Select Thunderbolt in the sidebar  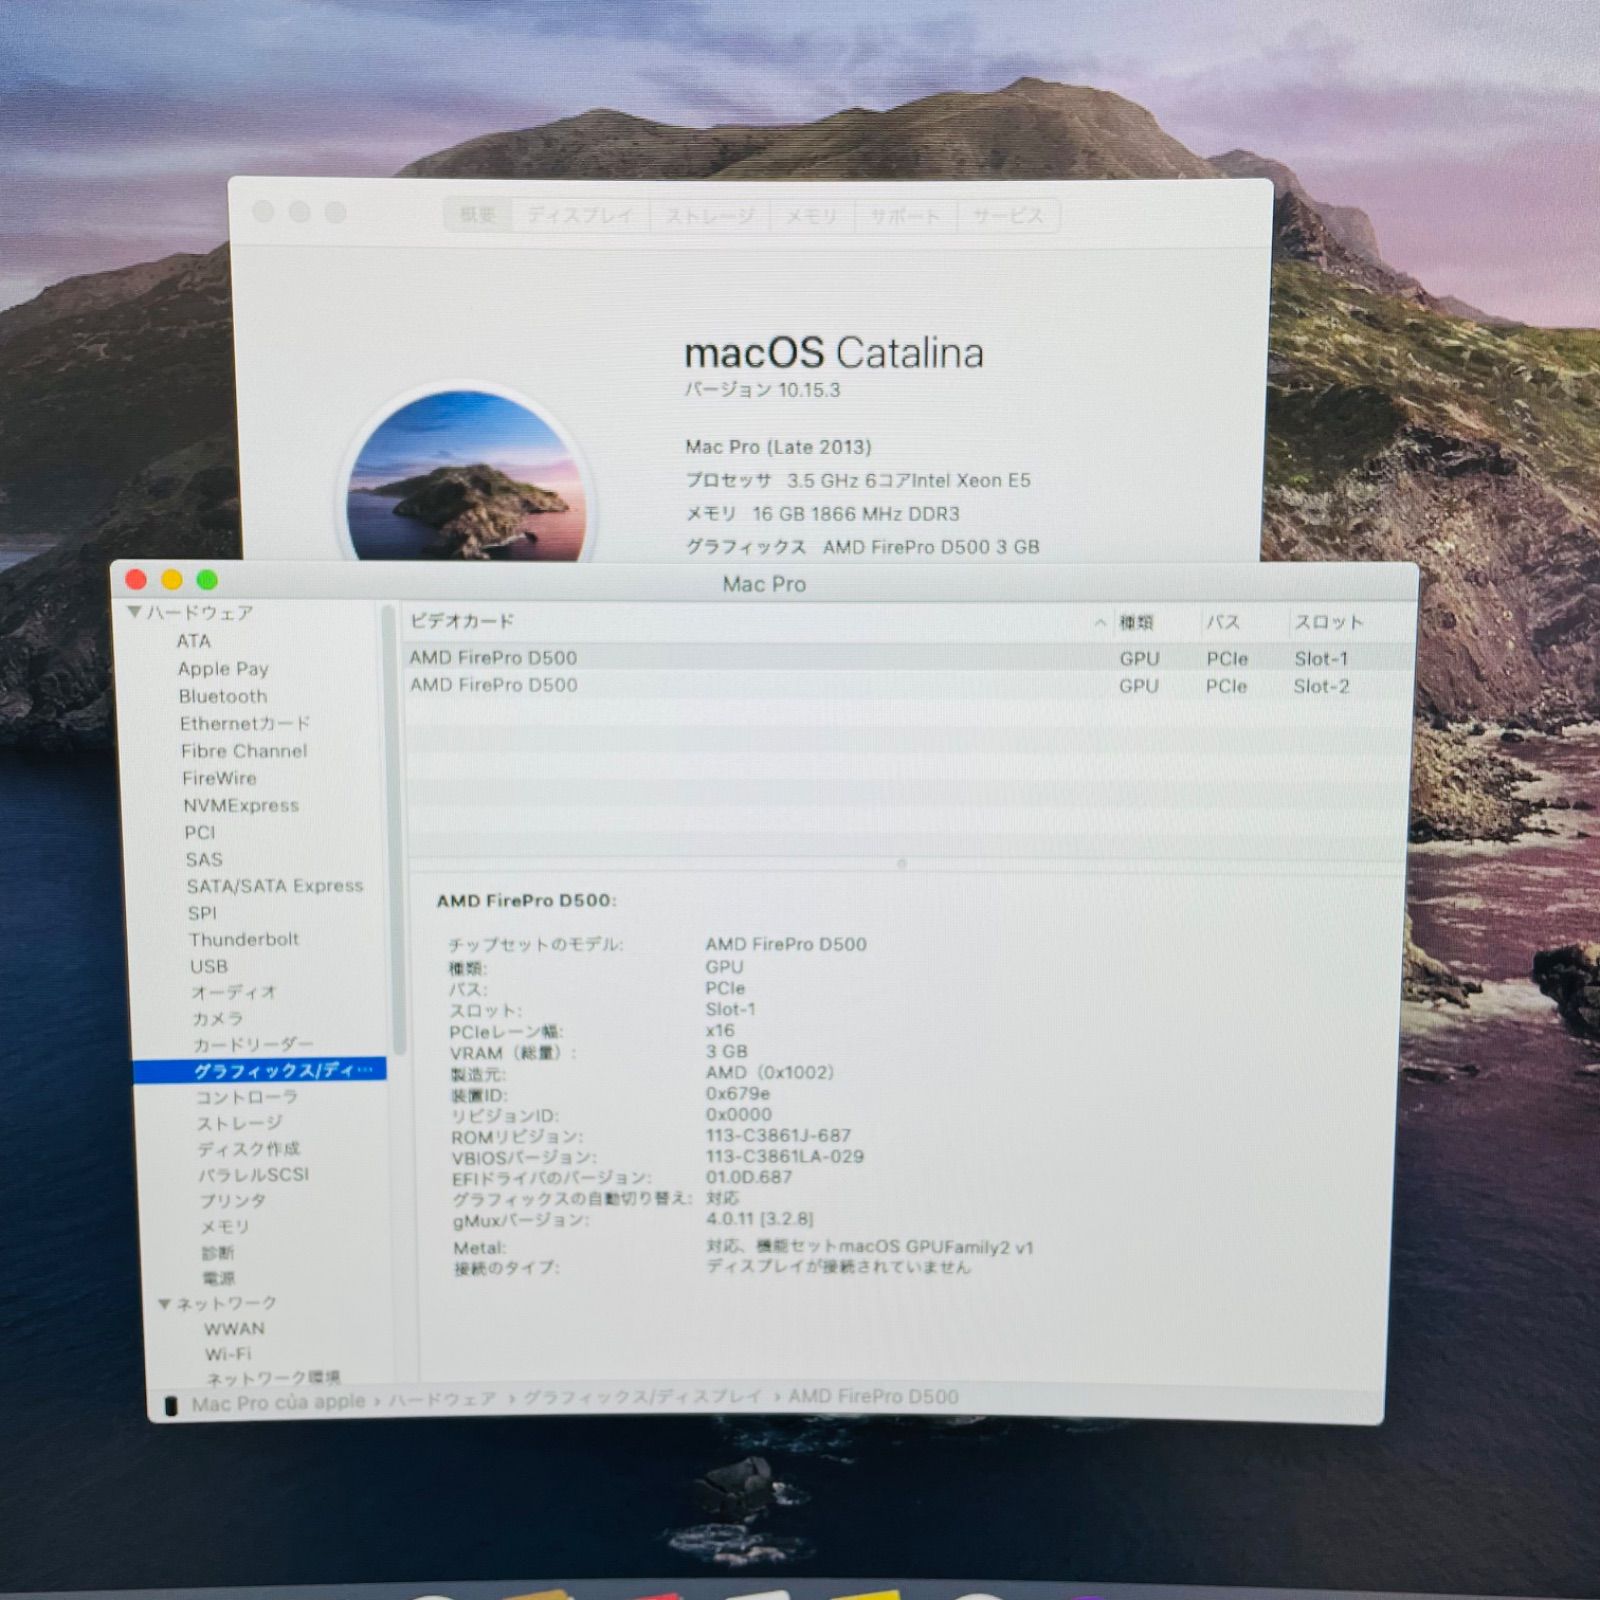(244, 939)
